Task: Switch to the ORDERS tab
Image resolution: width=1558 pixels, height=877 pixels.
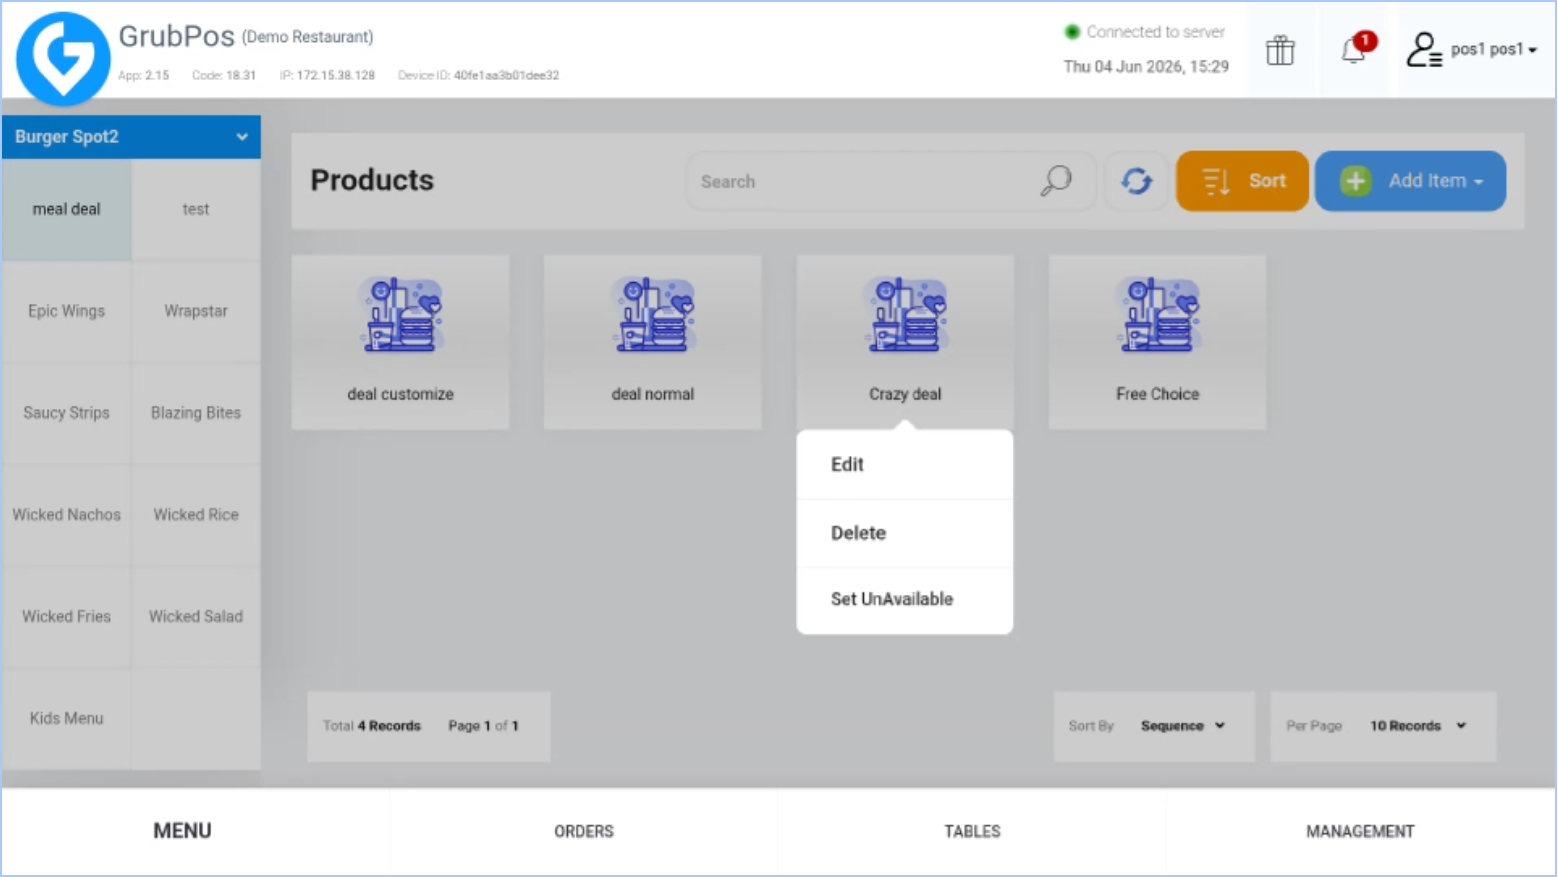Action: pos(584,831)
